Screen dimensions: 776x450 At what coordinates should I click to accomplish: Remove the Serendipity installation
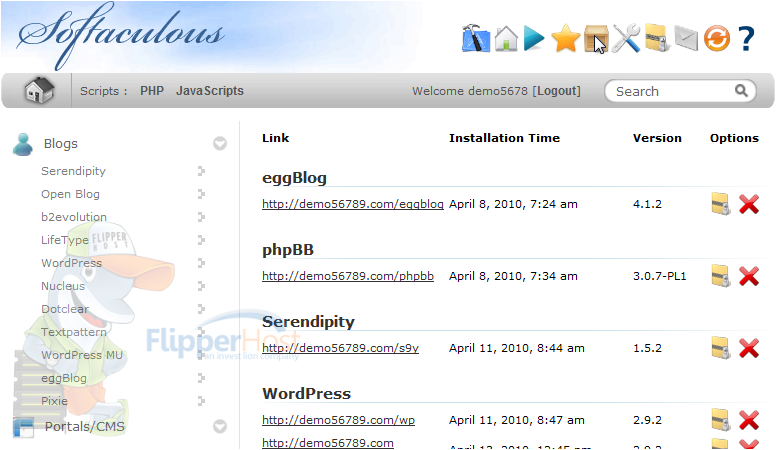coord(749,348)
